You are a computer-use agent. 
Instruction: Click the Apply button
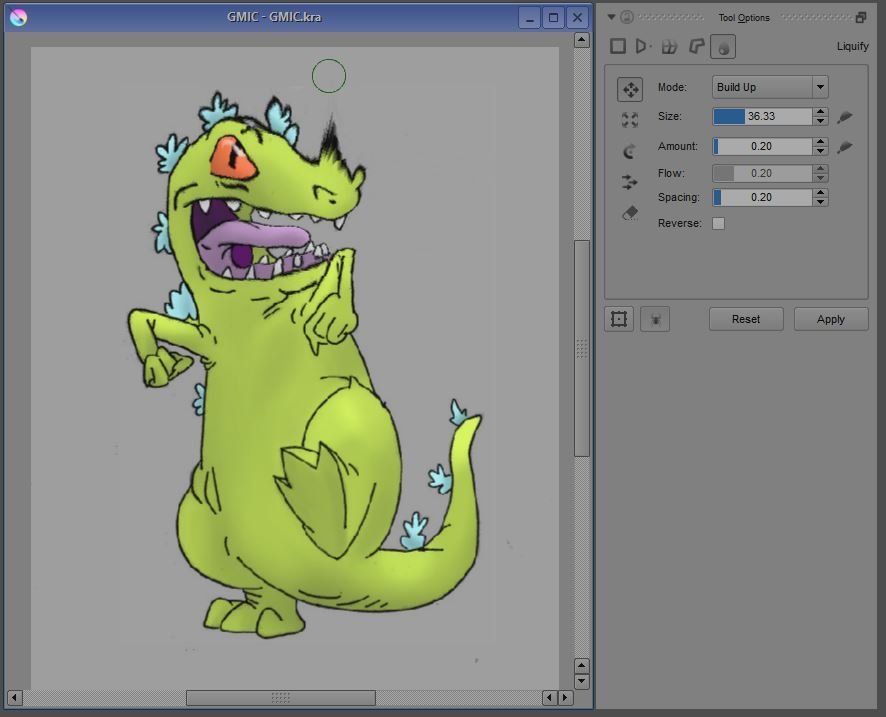(x=831, y=319)
